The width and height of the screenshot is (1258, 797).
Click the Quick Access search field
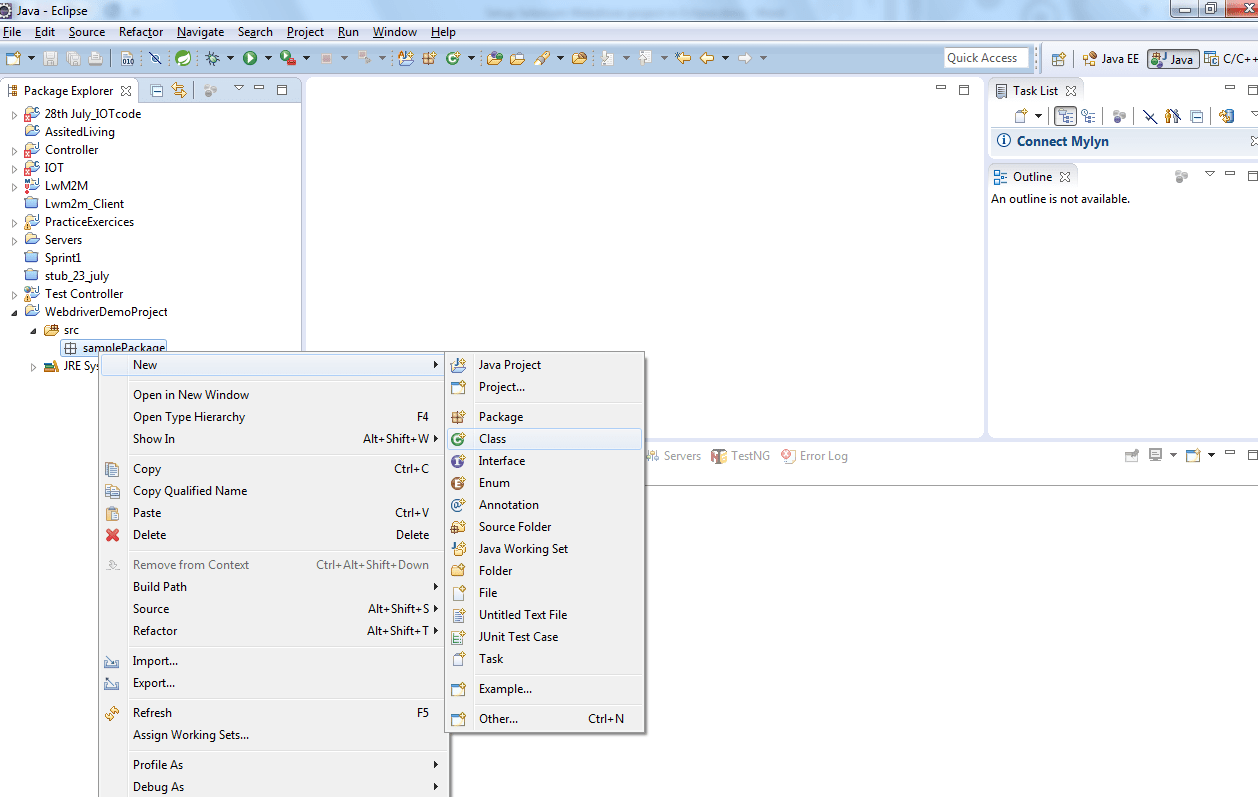(x=986, y=58)
